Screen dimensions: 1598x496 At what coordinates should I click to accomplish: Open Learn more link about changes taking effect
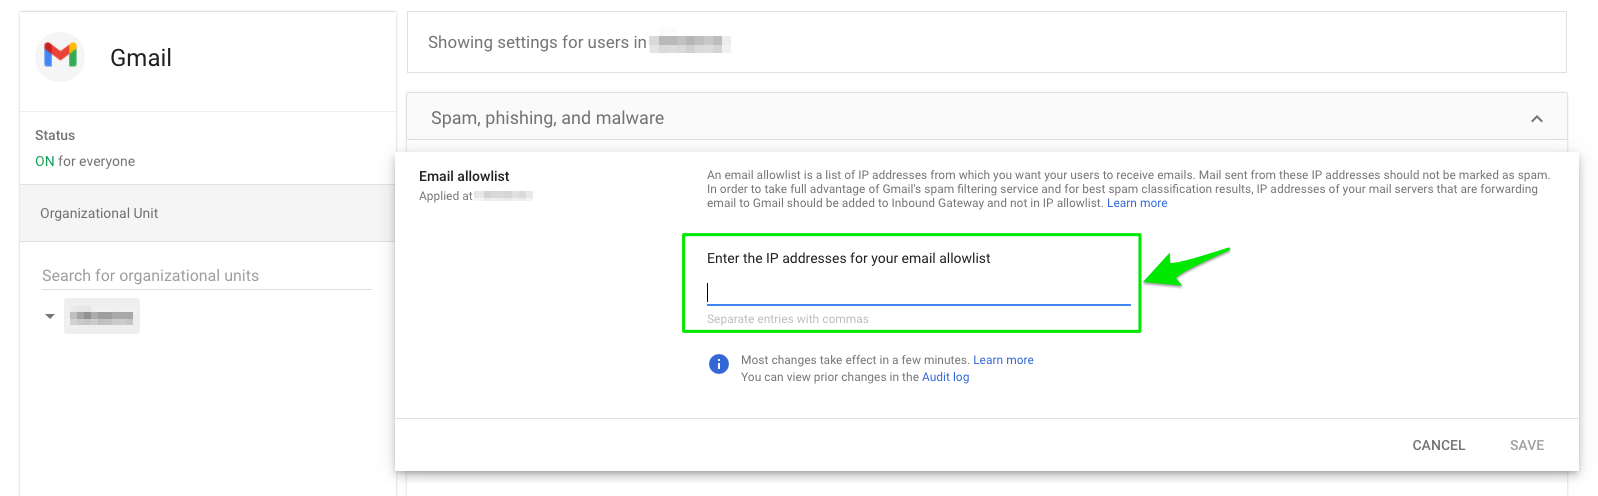1003,360
